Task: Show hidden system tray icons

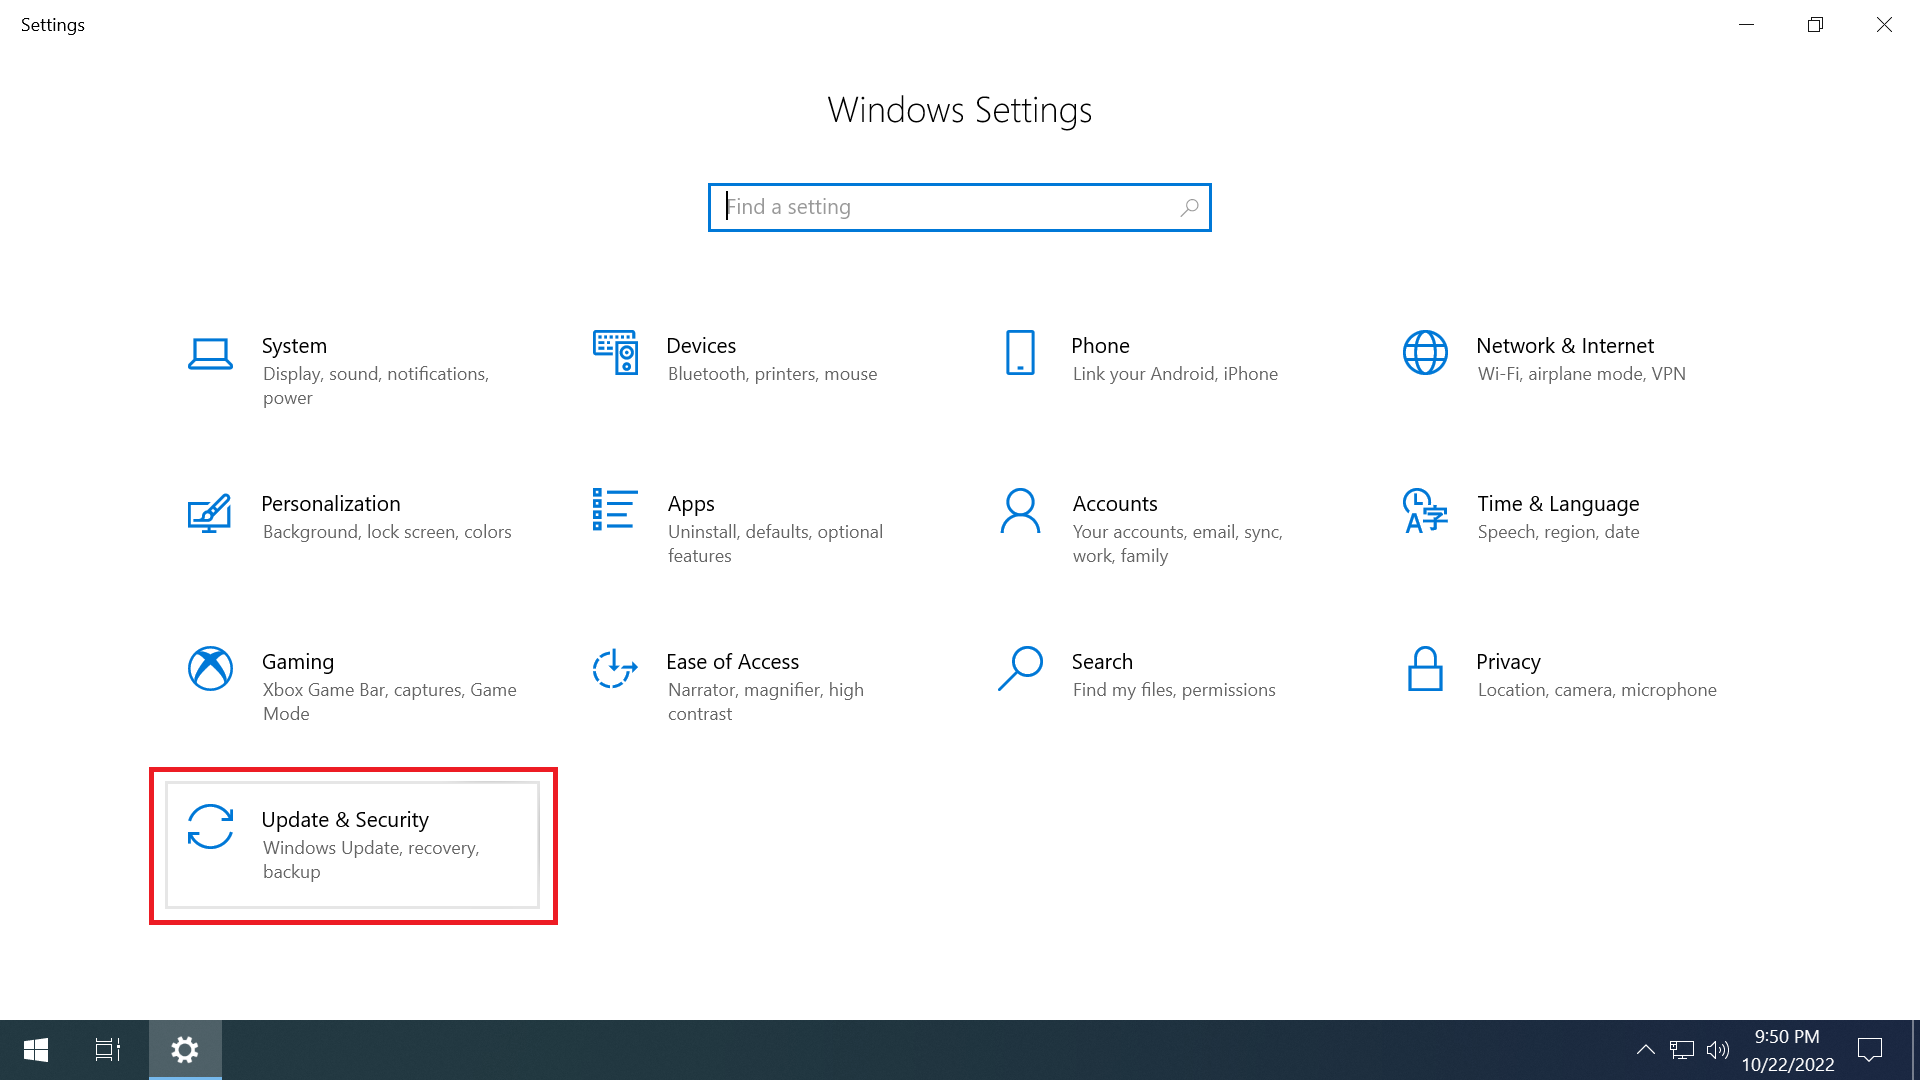Action: [1645, 1050]
